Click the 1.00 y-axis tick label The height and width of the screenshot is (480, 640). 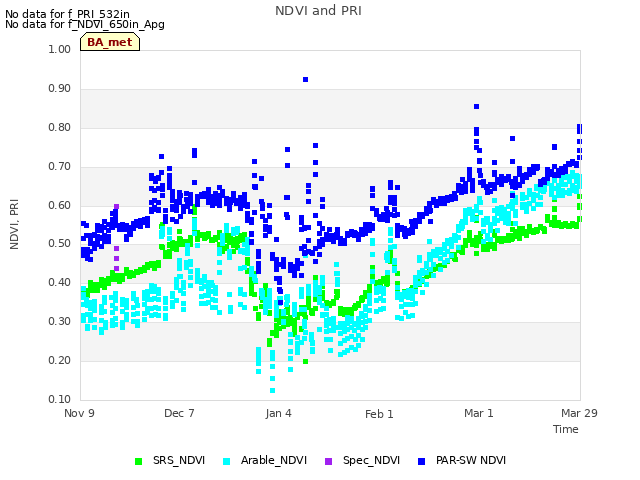click(60, 49)
